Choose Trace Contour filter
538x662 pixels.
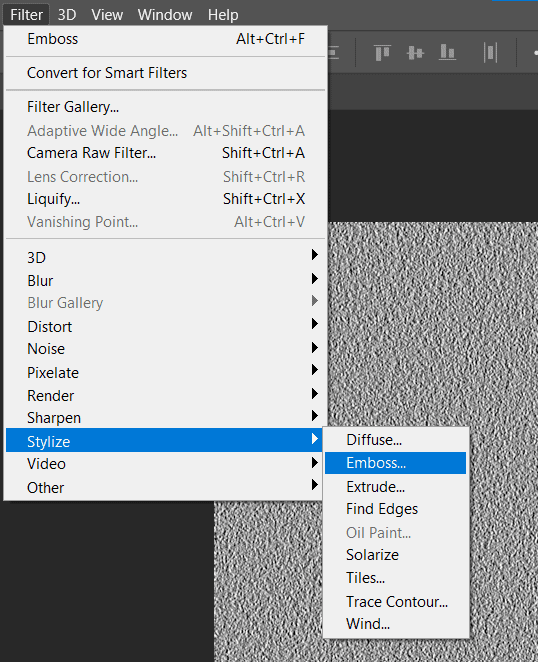click(x=395, y=602)
